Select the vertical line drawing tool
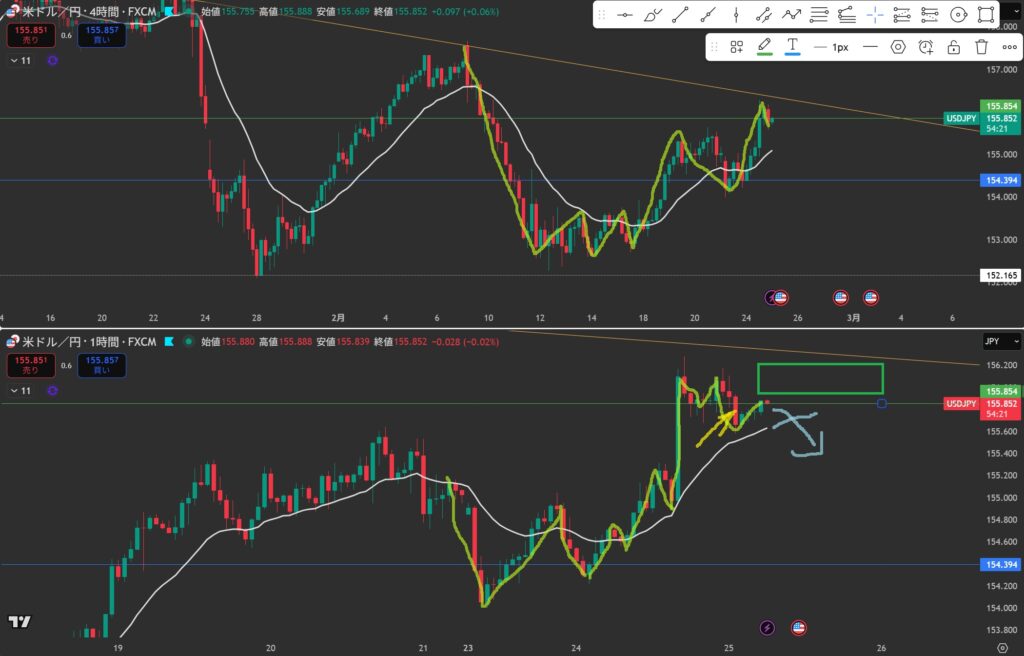The width and height of the screenshot is (1024, 656). point(736,15)
